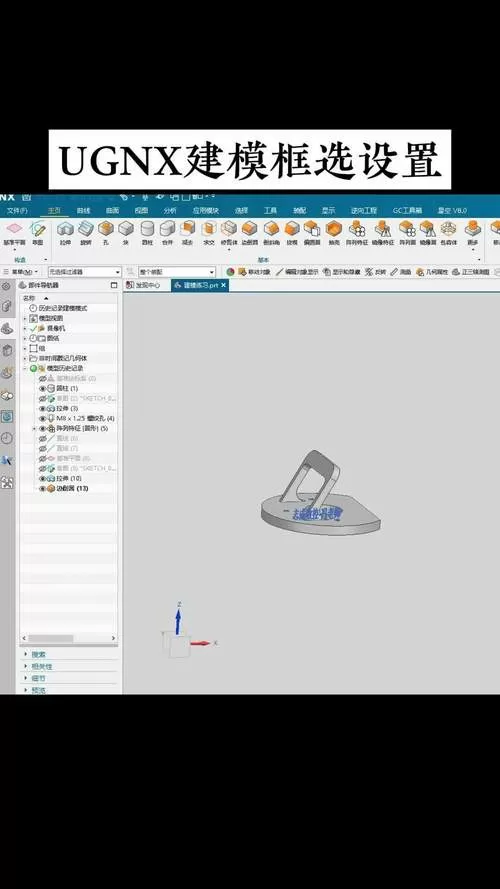Show the hidden 基准坐标系 (0) feature
This screenshot has width=500, height=889.
43,378
